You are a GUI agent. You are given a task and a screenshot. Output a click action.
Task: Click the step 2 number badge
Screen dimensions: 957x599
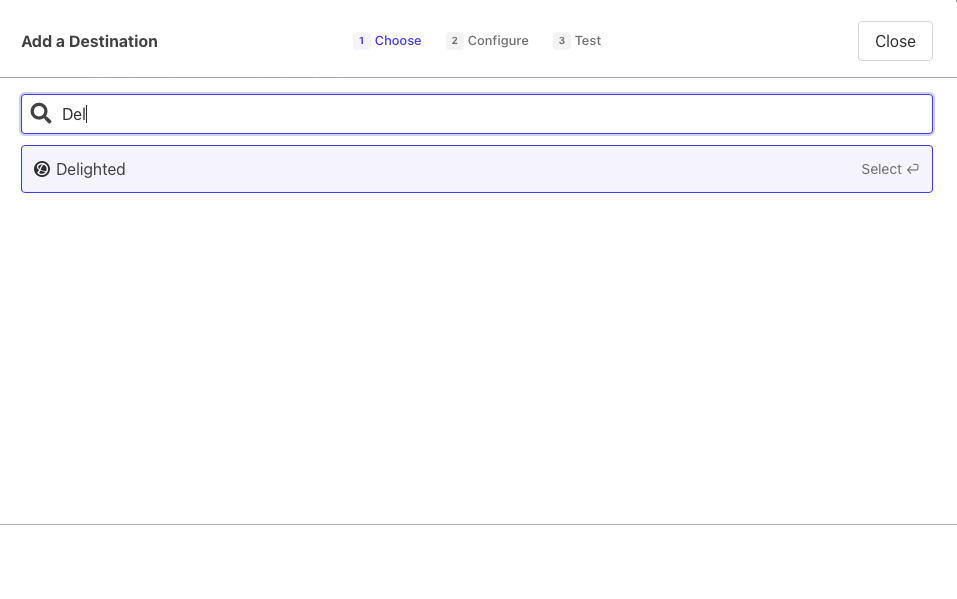tap(455, 41)
